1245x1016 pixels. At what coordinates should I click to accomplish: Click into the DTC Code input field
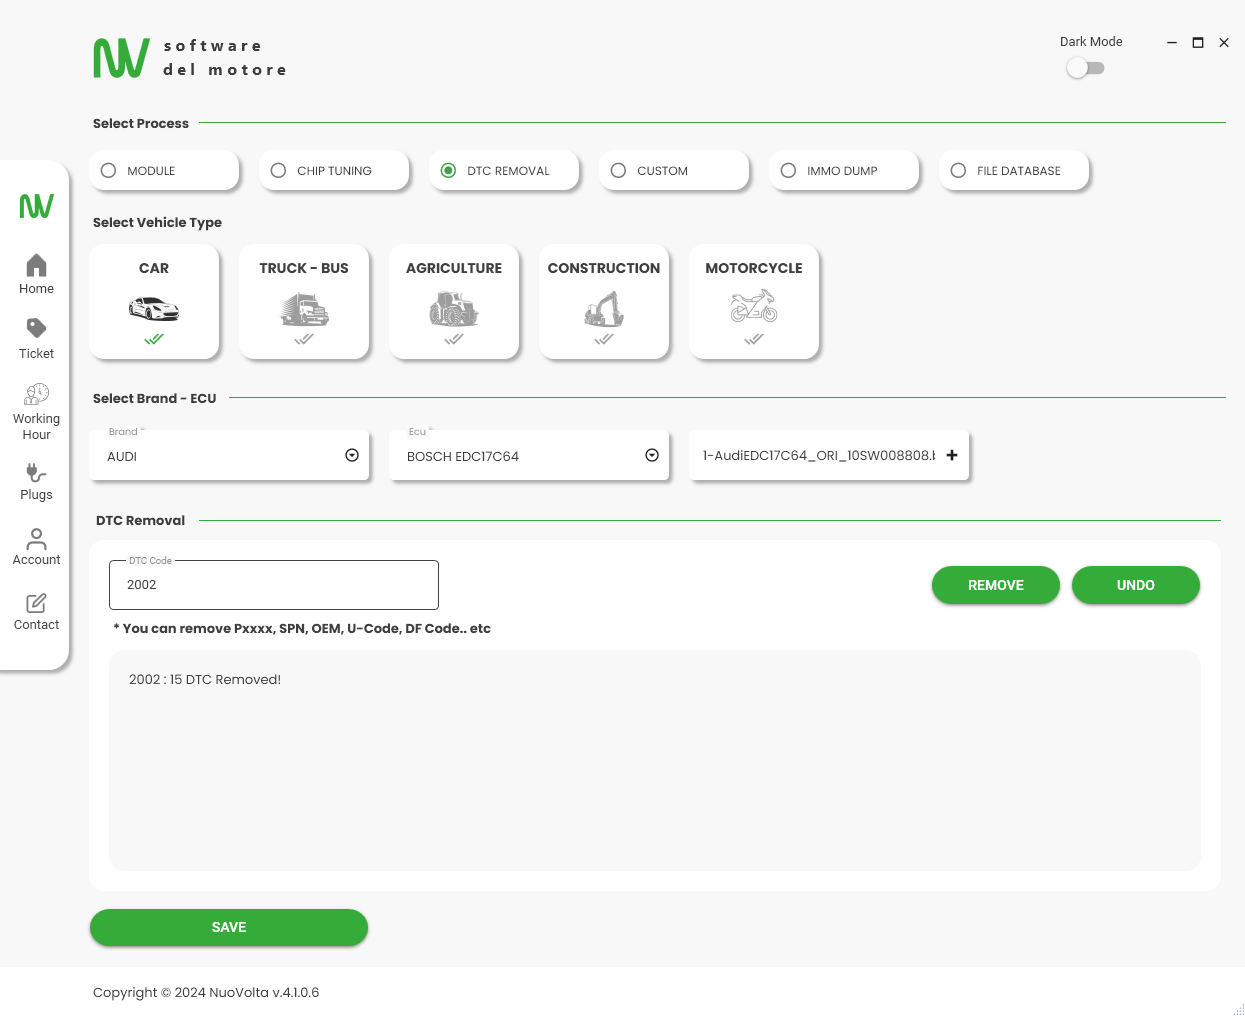coord(273,585)
